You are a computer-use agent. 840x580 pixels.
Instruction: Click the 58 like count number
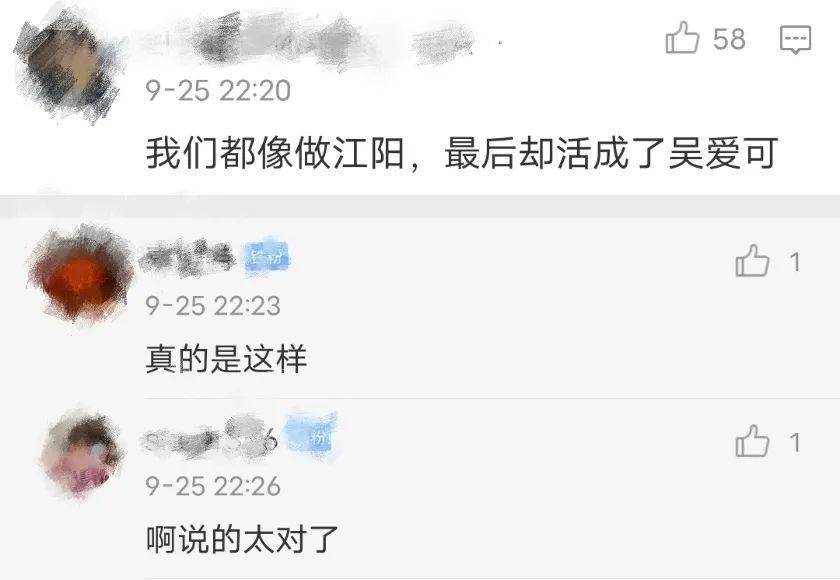729,39
